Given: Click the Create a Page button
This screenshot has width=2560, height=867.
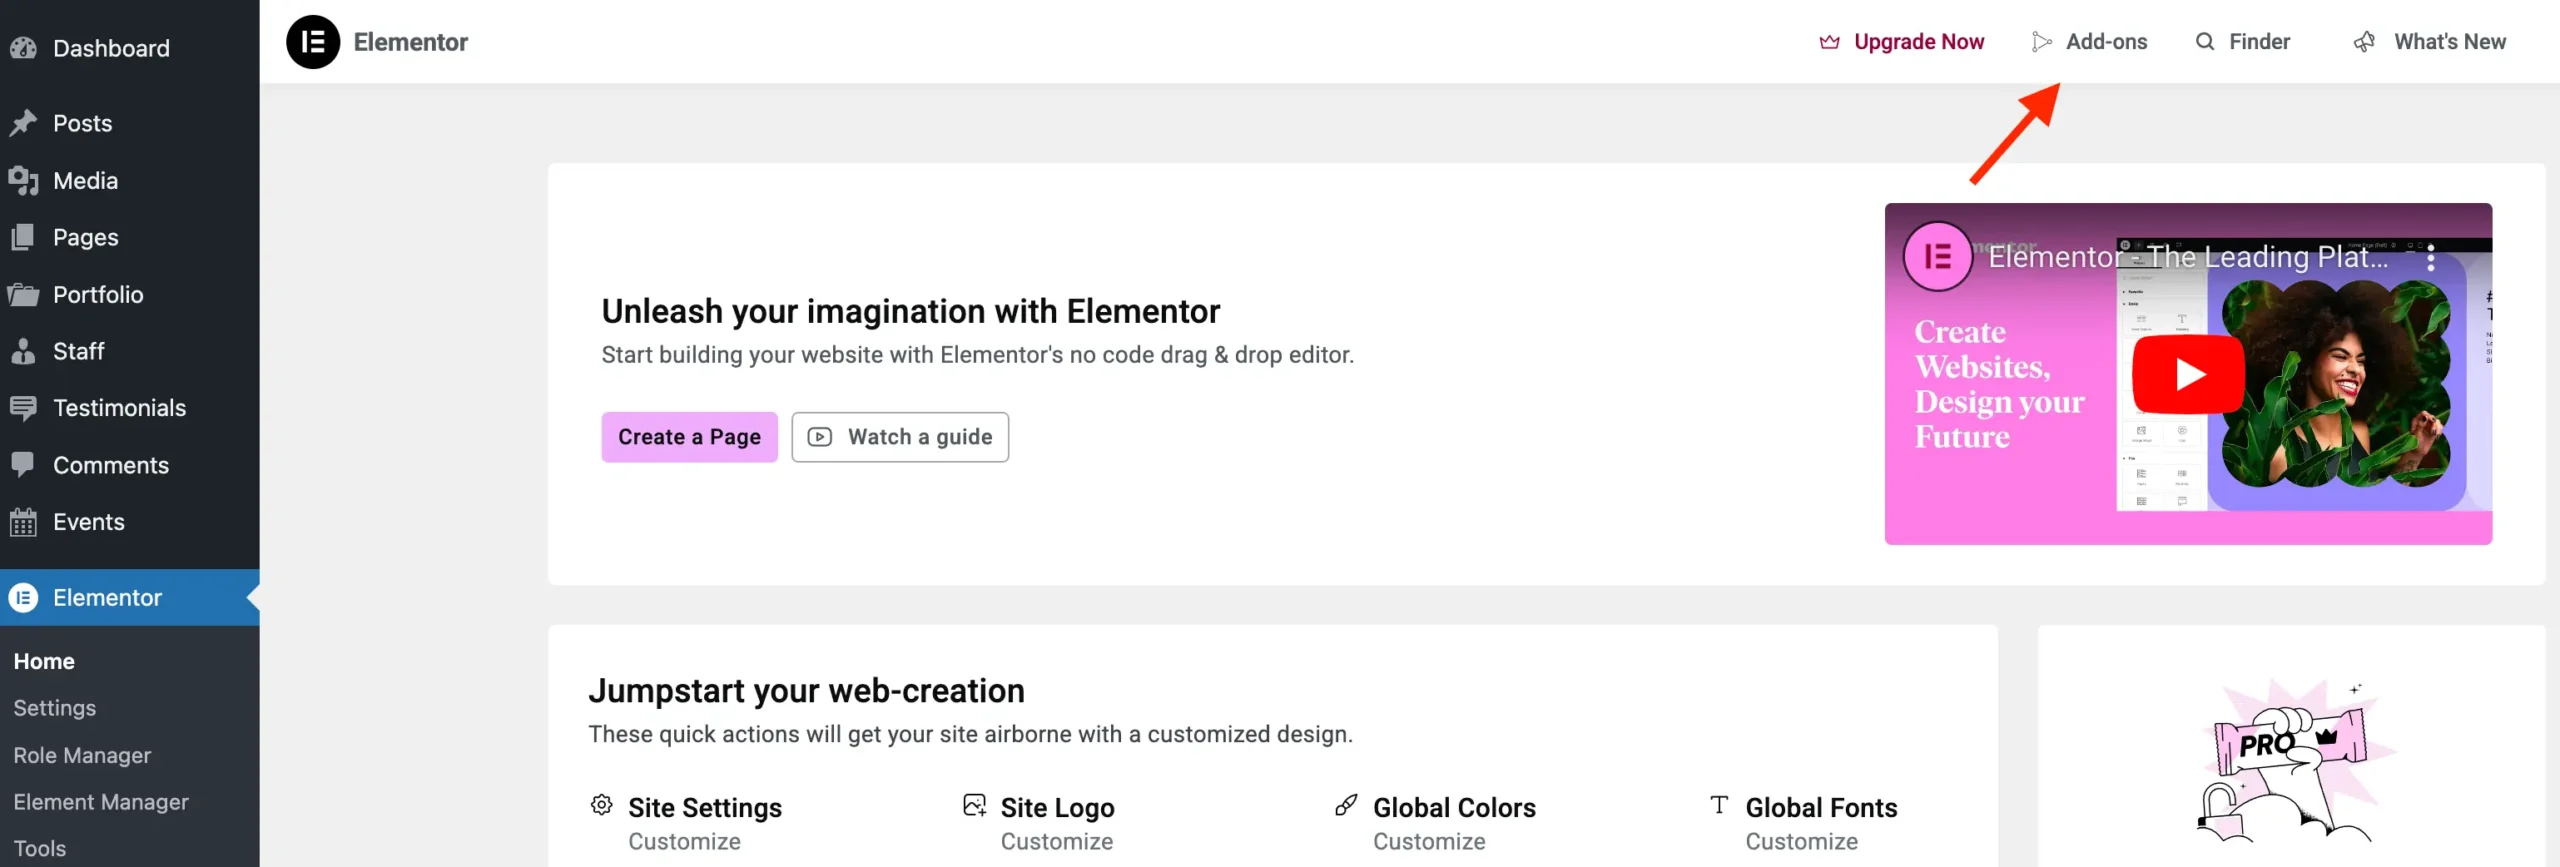Looking at the screenshot, I should pyautogui.click(x=689, y=437).
